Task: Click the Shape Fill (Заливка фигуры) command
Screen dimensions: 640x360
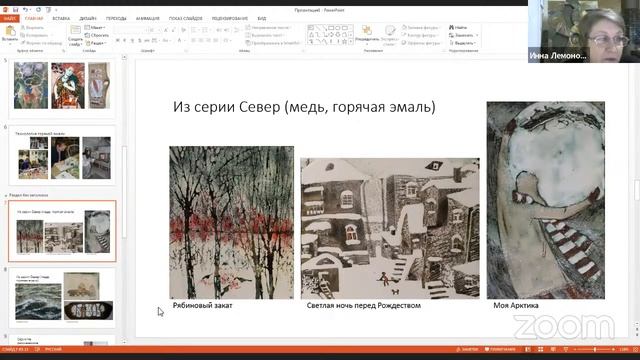Action: pyautogui.click(x=420, y=27)
